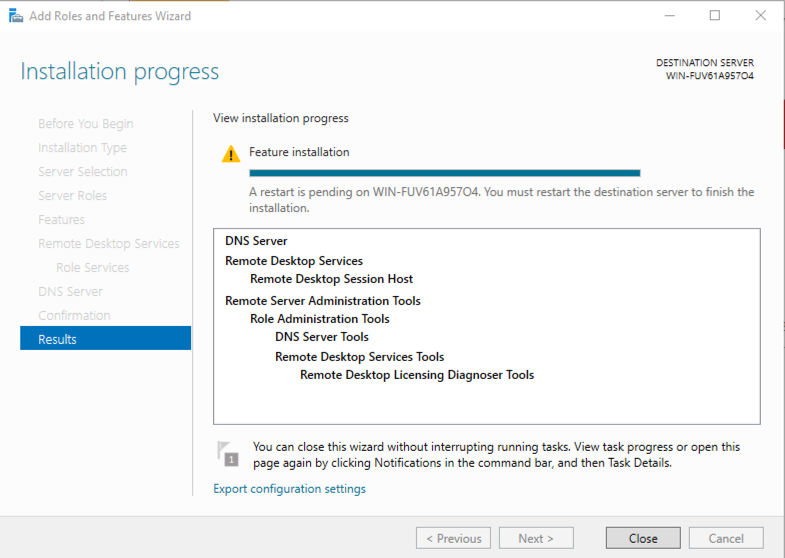The image size is (785, 558).
Task: Maximize the wizard window
Action: pos(715,16)
